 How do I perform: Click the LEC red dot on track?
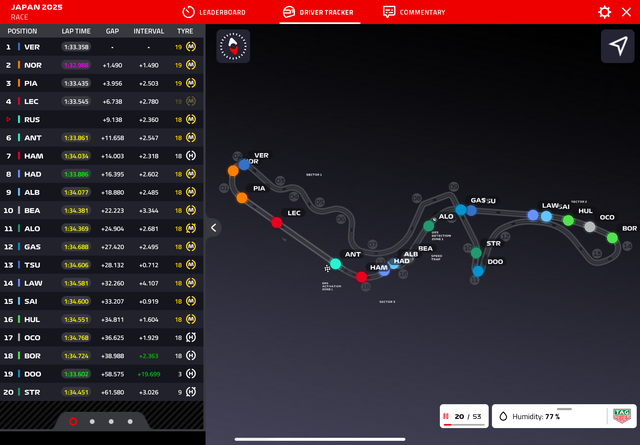(277, 222)
